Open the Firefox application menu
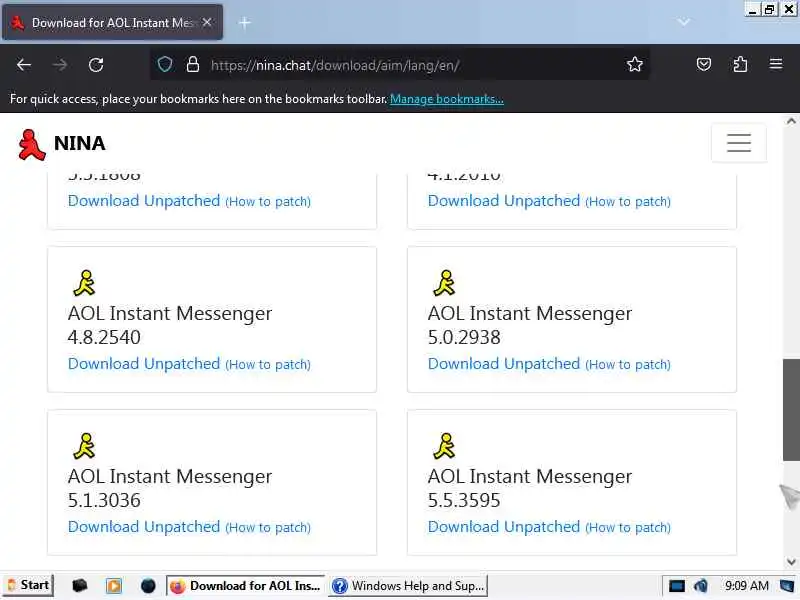This screenshot has width=800, height=600. tap(776, 64)
